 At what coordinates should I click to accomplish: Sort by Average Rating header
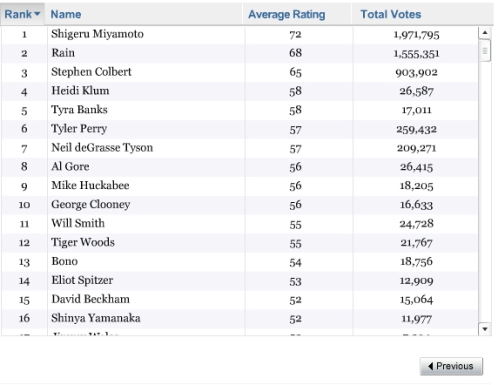pyautogui.click(x=286, y=14)
